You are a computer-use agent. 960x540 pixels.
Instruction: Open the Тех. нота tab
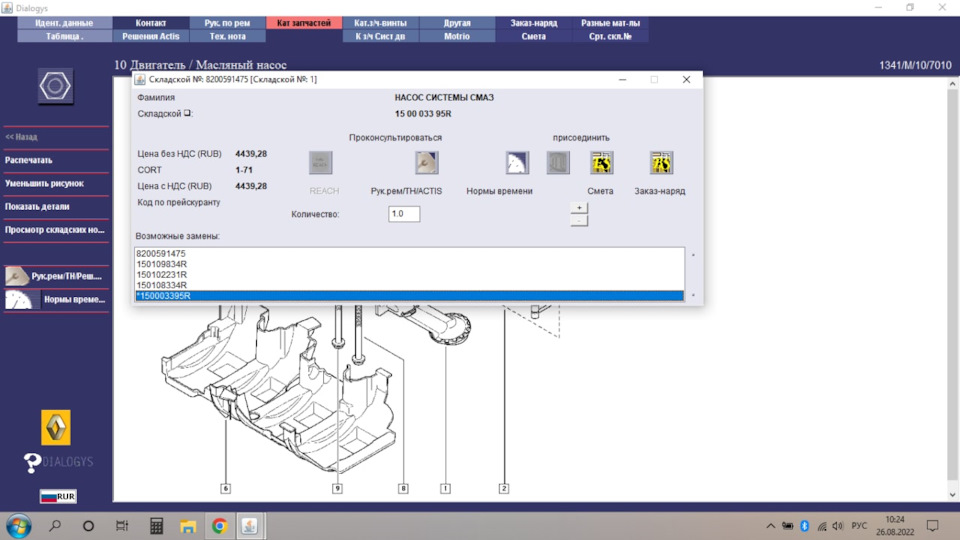pyautogui.click(x=227, y=36)
